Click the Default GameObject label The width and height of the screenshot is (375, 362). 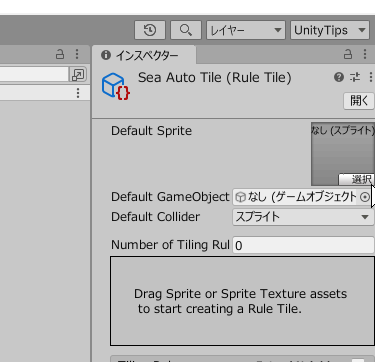click(x=170, y=197)
